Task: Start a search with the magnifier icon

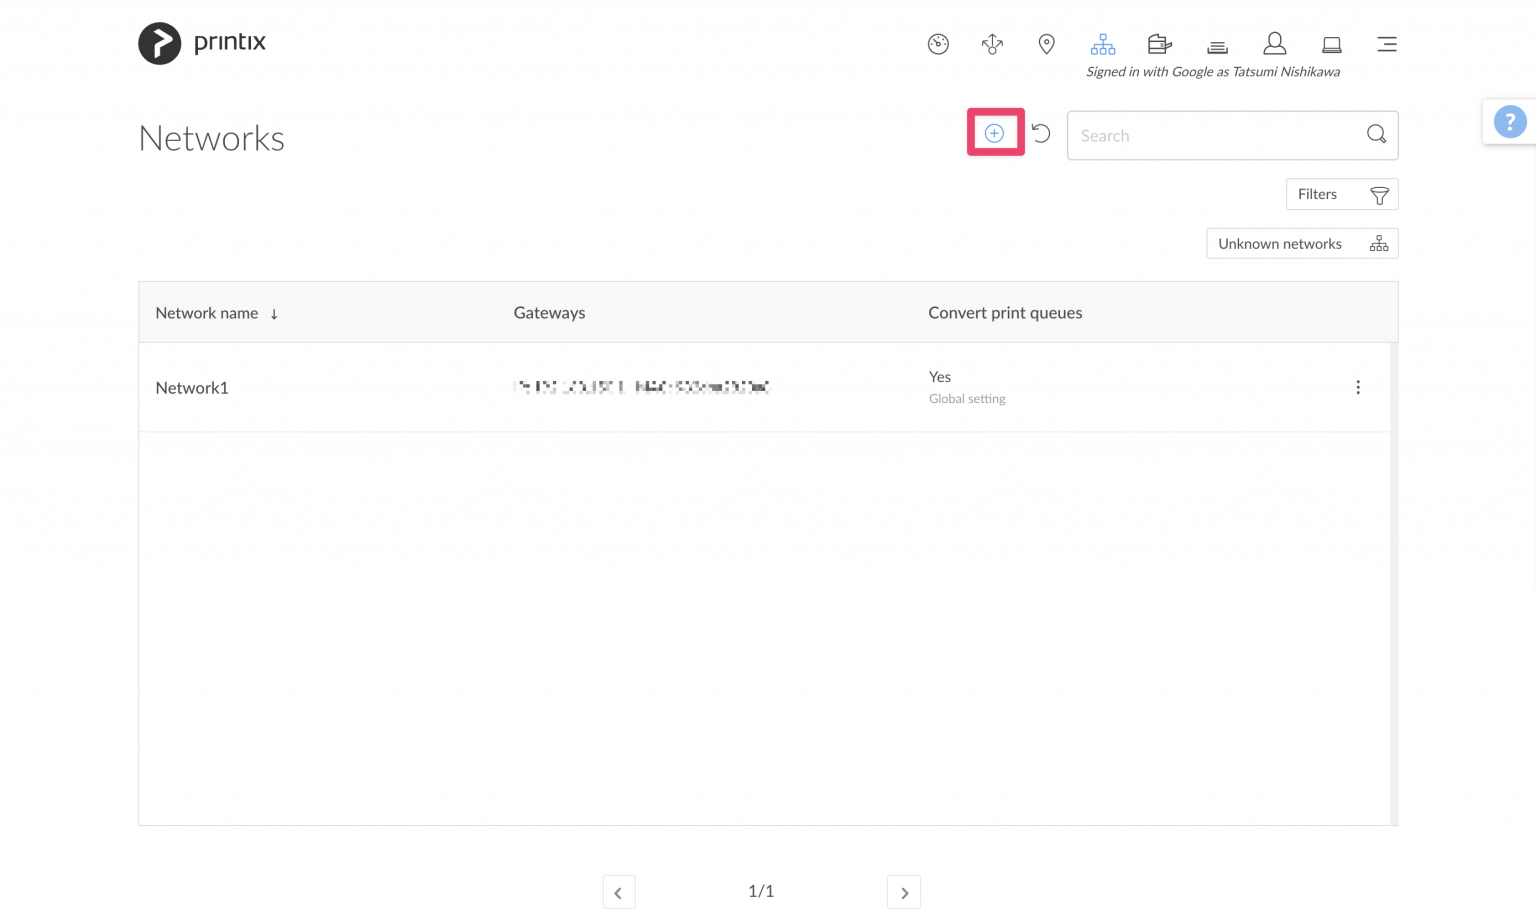Action: [x=1375, y=134]
